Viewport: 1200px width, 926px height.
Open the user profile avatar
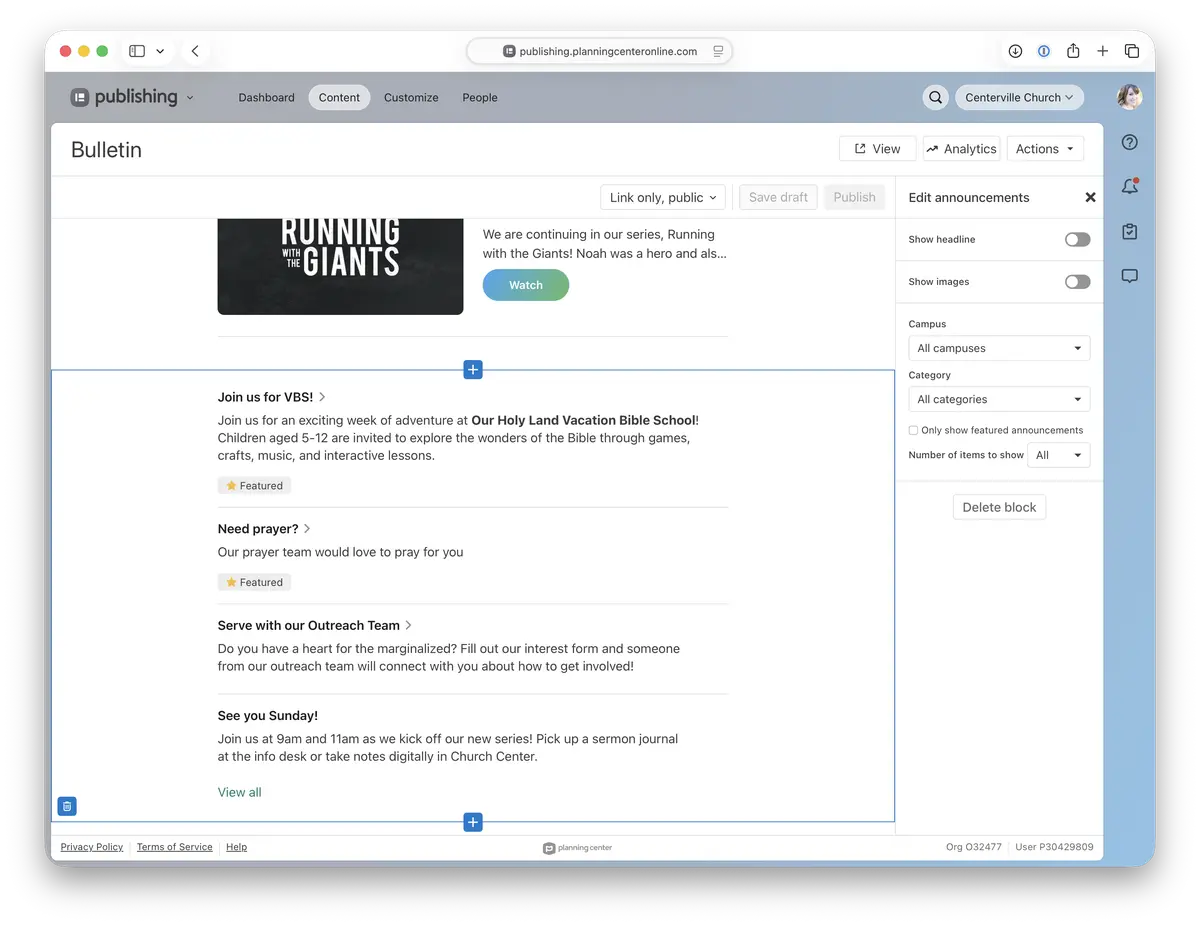[1130, 97]
